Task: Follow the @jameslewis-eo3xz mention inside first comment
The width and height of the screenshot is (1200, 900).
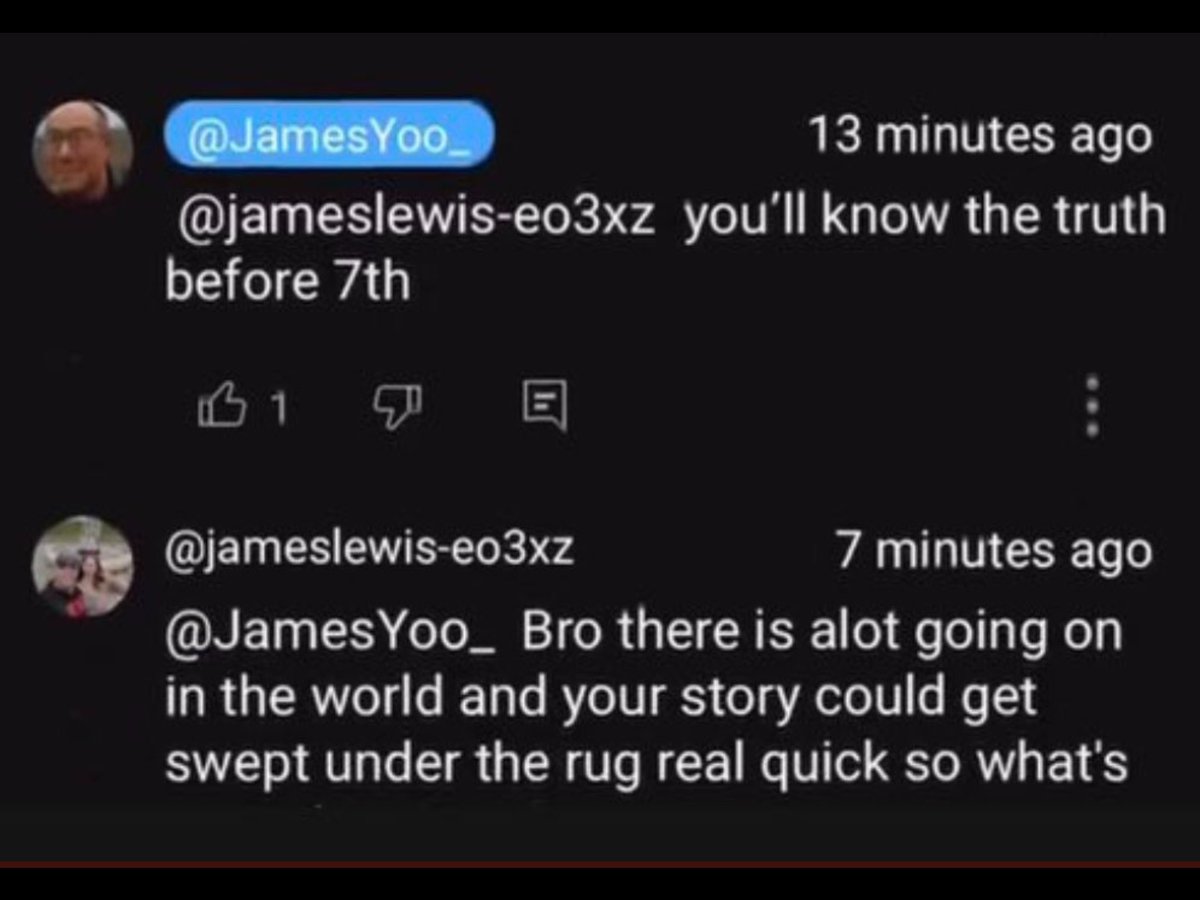Action: click(x=415, y=215)
